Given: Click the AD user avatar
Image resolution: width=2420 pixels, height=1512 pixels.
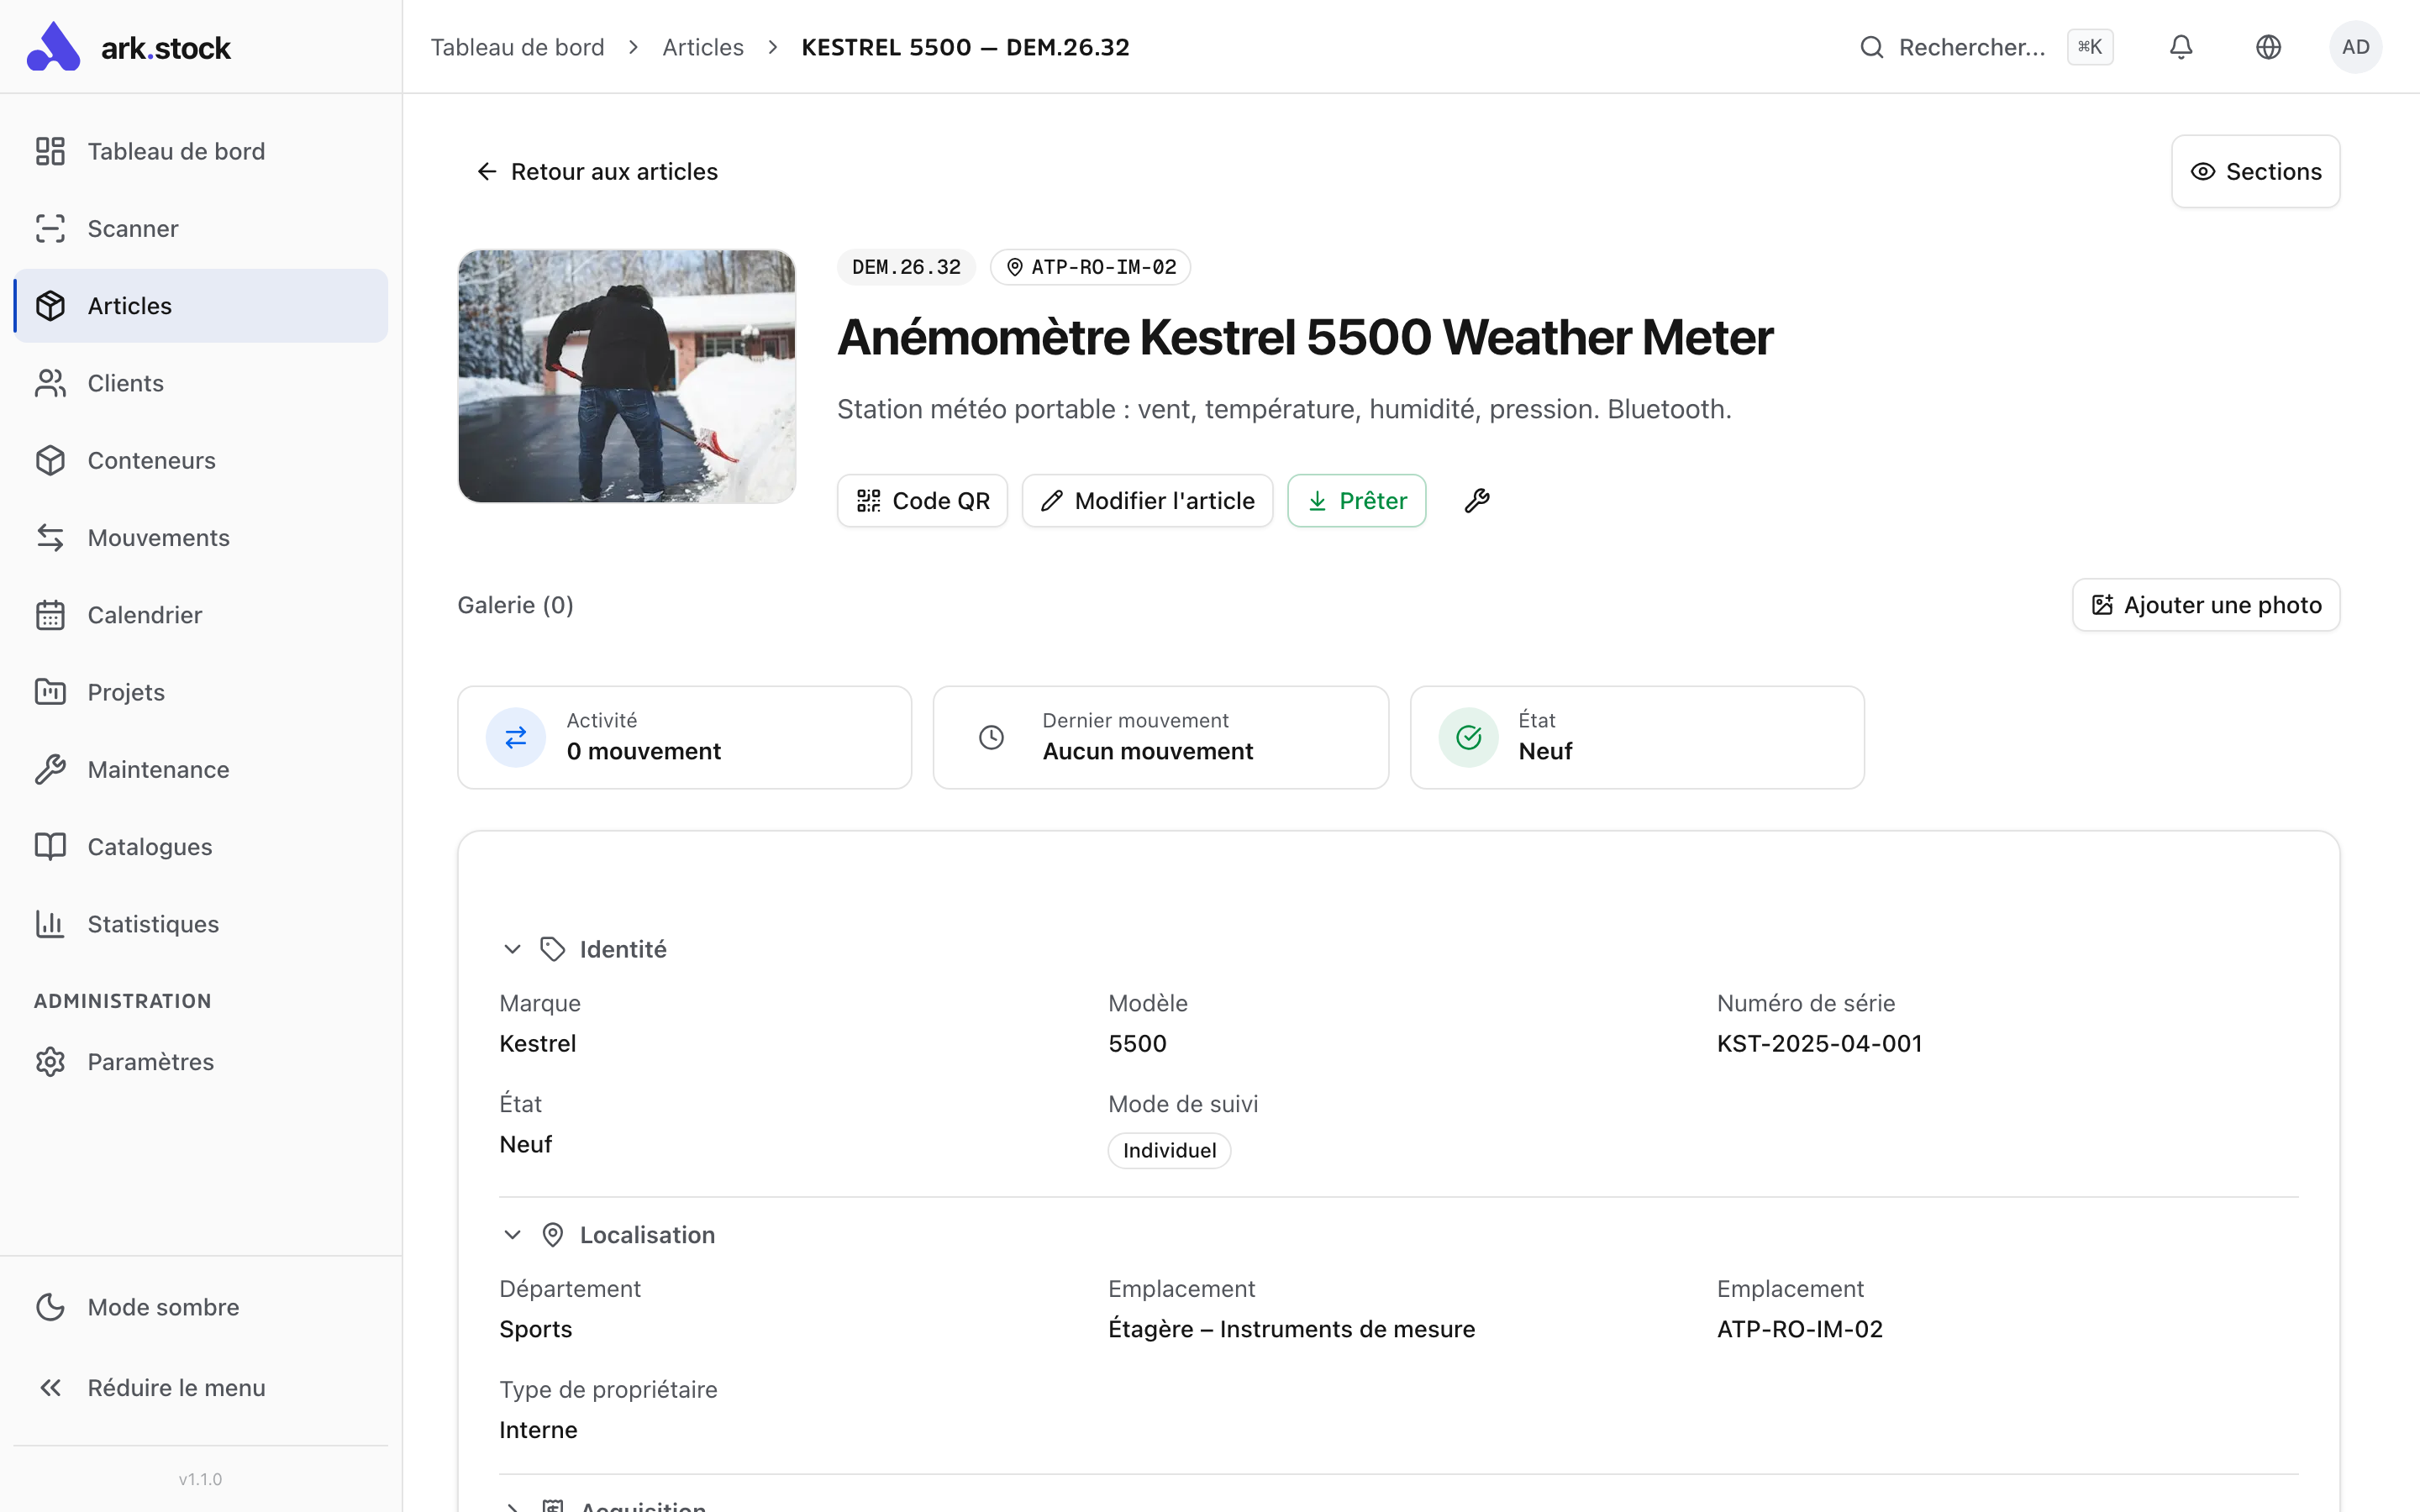Looking at the screenshot, I should [x=2355, y=47].
